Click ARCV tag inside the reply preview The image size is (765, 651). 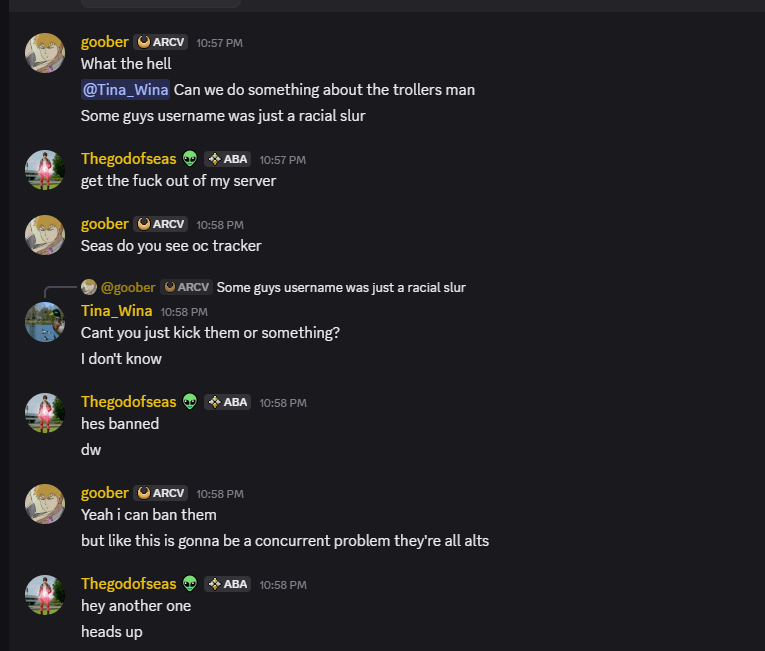point(186,287)
